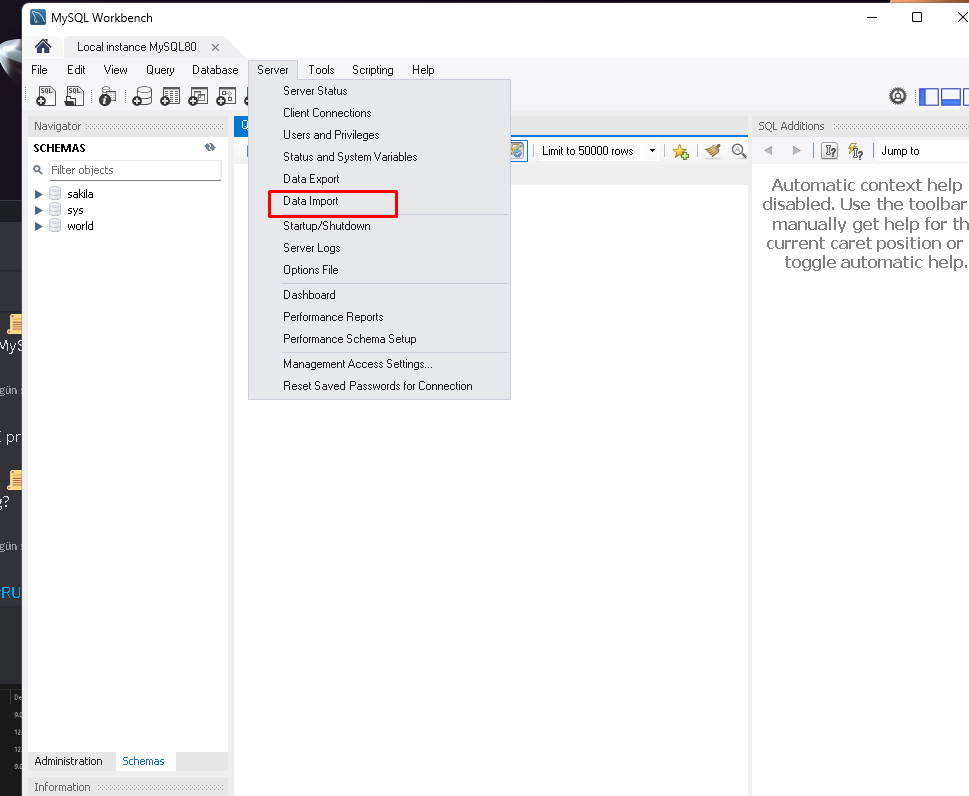Expand the sys schema
This screenshot has width=969, height=796.
[38, 210]
